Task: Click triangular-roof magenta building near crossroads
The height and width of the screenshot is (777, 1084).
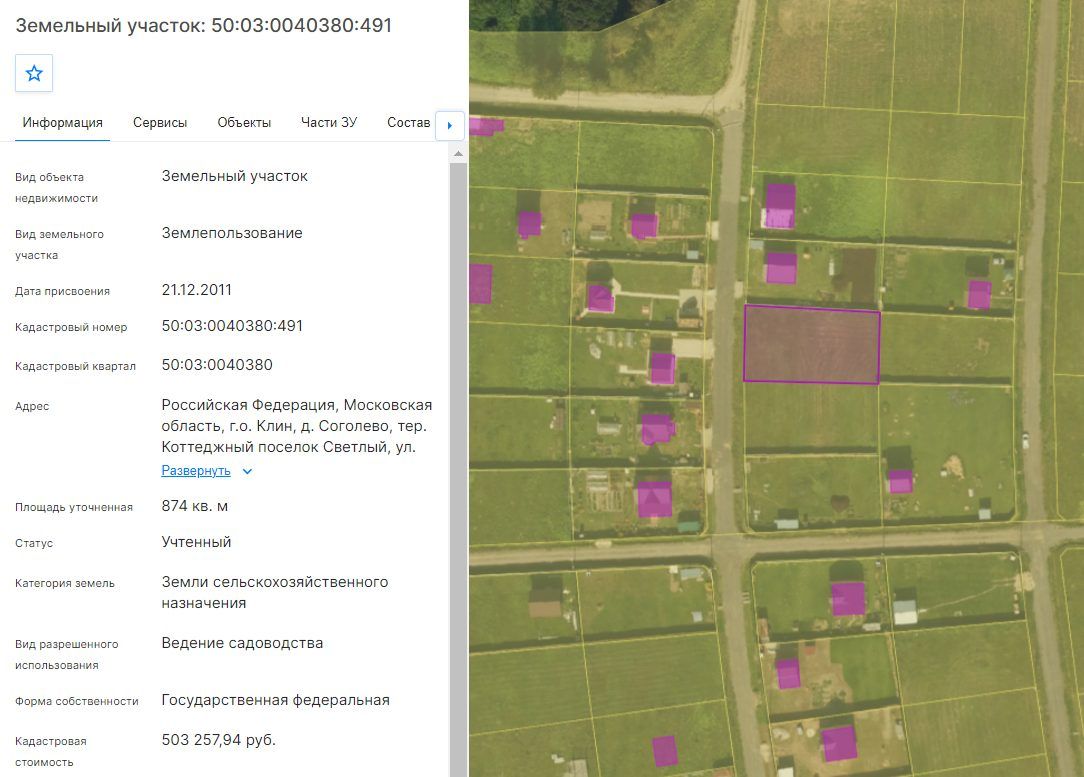Action: (x=654, y=498)
